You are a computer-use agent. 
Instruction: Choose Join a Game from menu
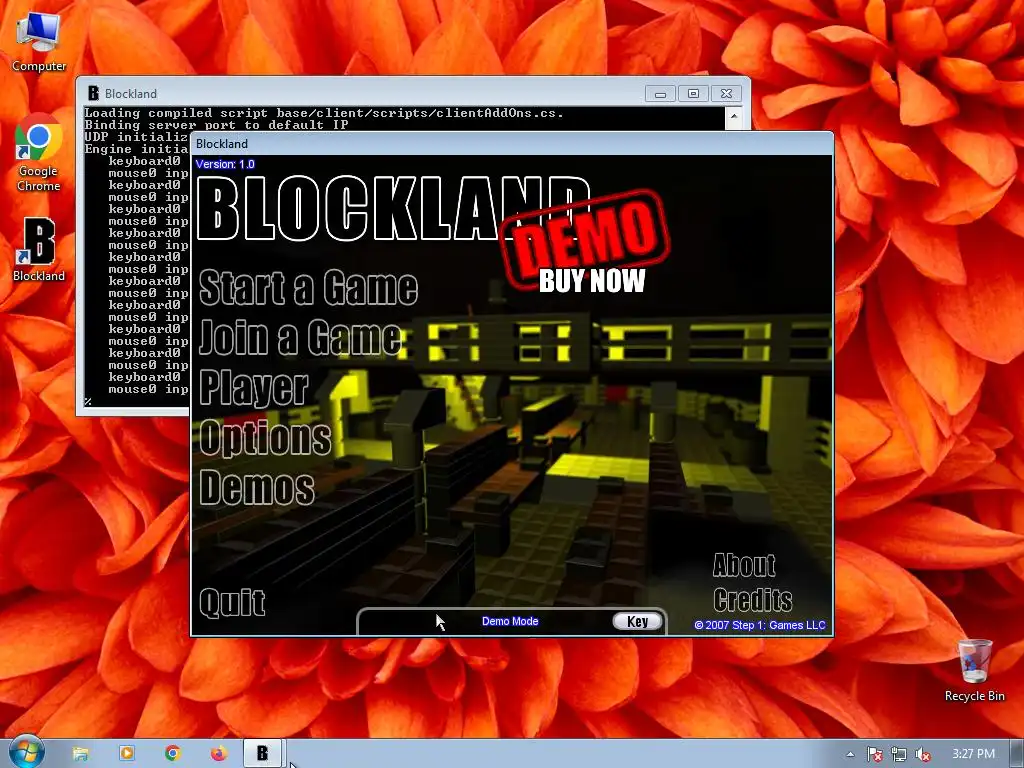pyautogui.click(x=300, y=338)
